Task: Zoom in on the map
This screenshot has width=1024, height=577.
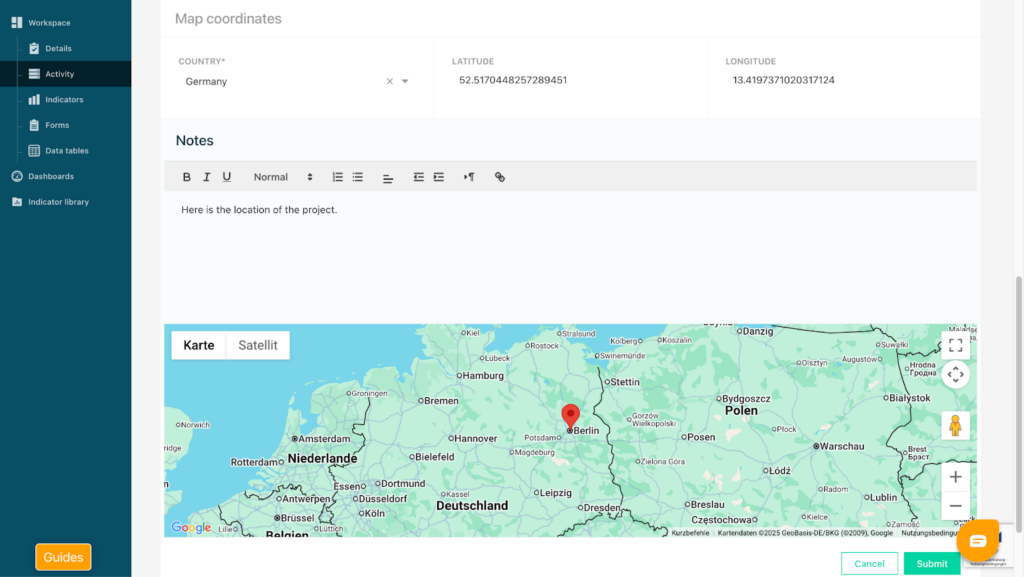Action: coord(955,477)
